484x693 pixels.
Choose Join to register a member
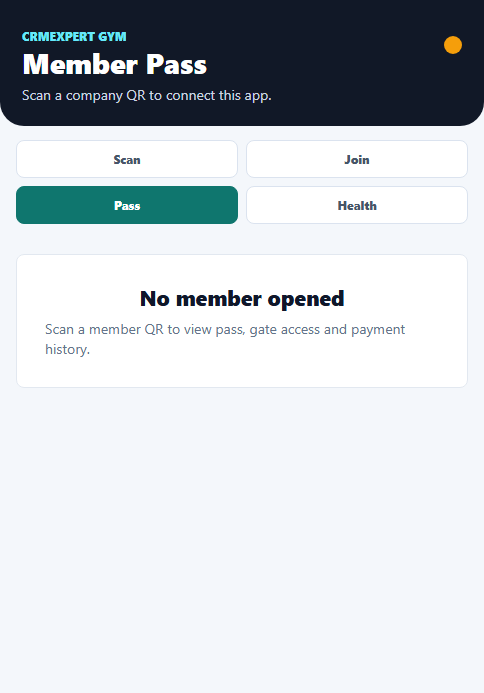click(357, 159)
